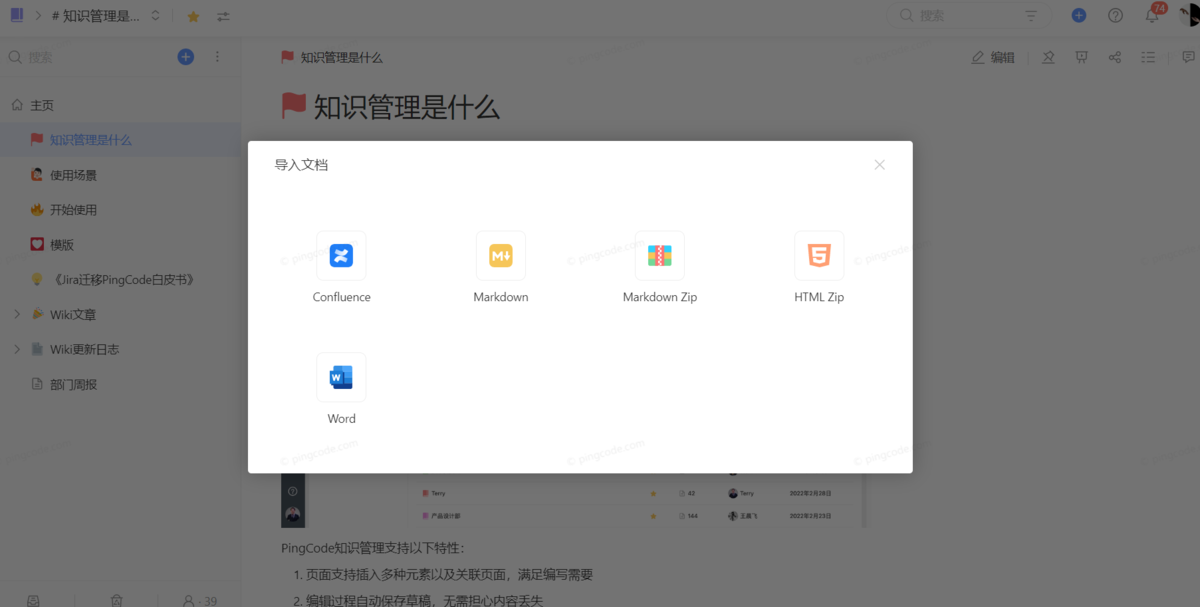
Task: Open the outline list icon in page toolbar
Action: click(1148, 58)
